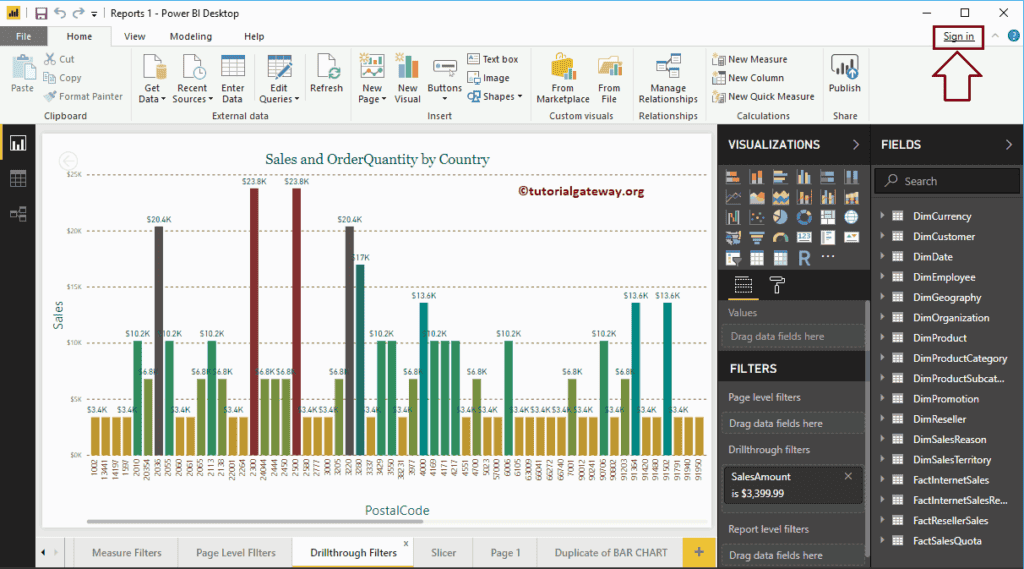Open the Slicer page tab
The height and width of the screenshot is (569, 1024).
443,553
